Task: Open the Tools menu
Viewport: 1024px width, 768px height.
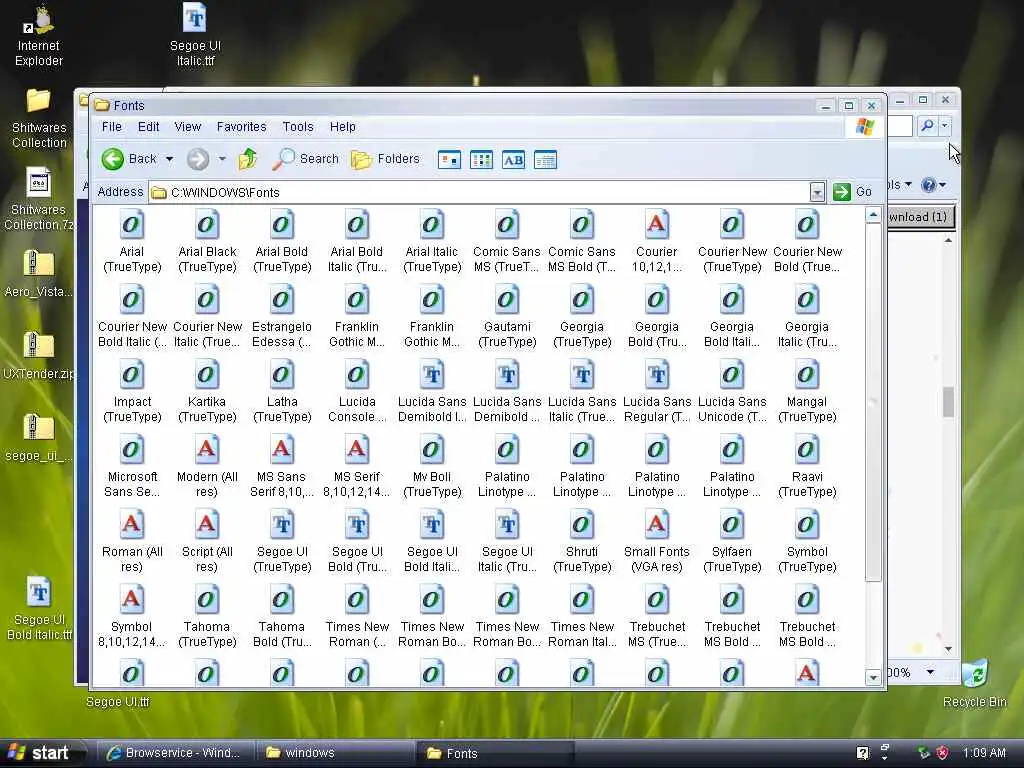Action: click(298, 127)
